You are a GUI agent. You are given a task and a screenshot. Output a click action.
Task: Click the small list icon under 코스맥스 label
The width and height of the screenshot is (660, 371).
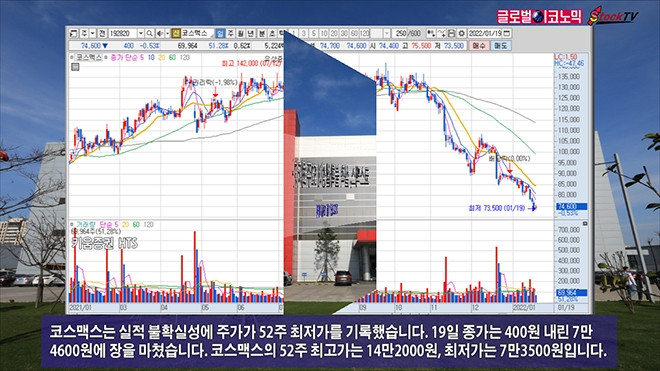pos(75,67)
